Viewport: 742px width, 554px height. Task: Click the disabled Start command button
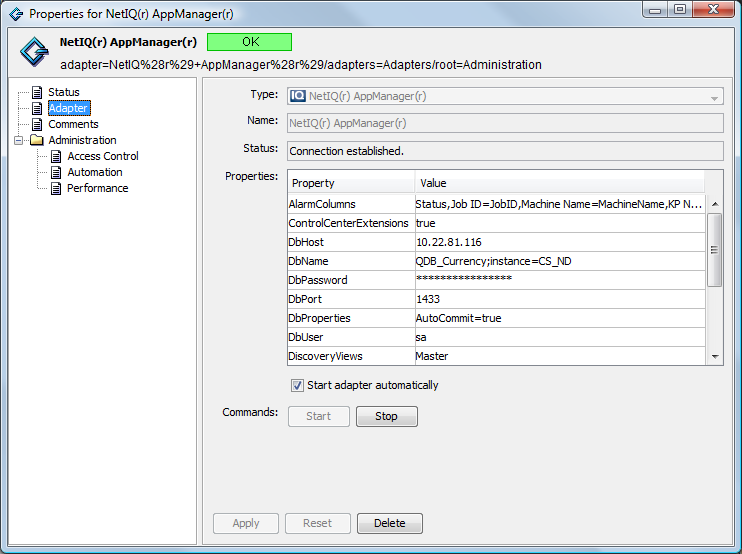tap(318, 416)
